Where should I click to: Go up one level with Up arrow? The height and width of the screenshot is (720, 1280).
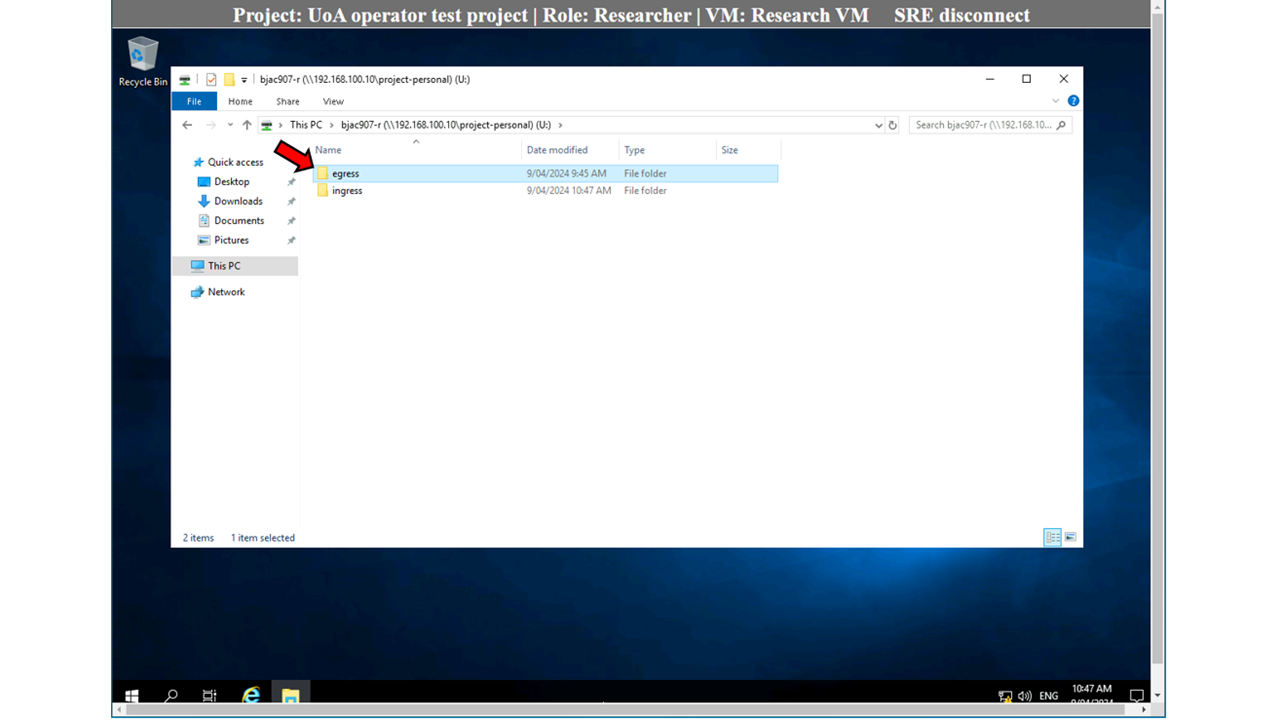coord(247,125)
